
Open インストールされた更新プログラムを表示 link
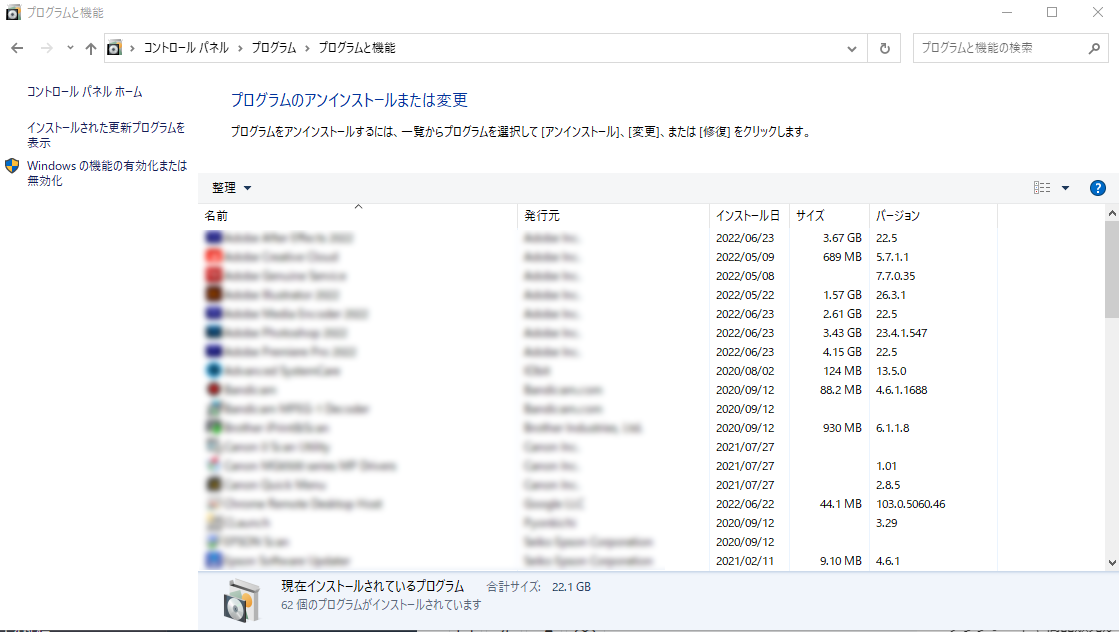pos(106,135)
